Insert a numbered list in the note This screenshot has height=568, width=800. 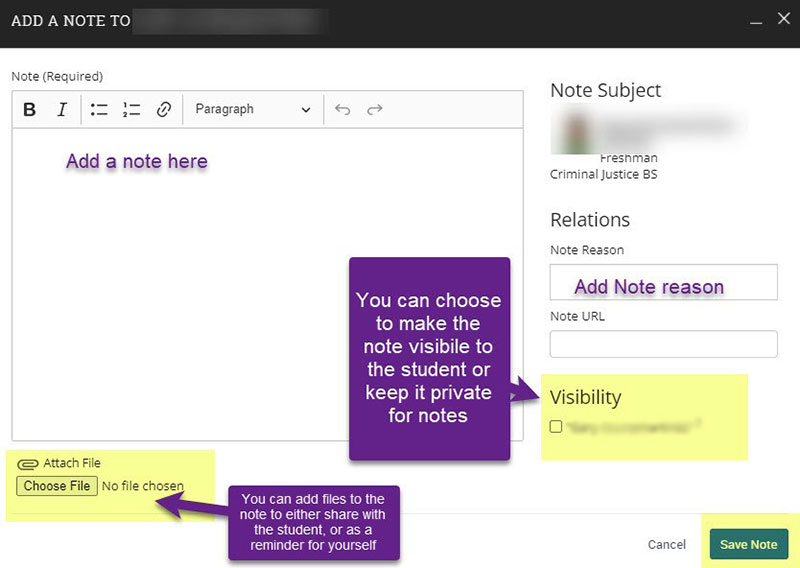click(131, 110)
